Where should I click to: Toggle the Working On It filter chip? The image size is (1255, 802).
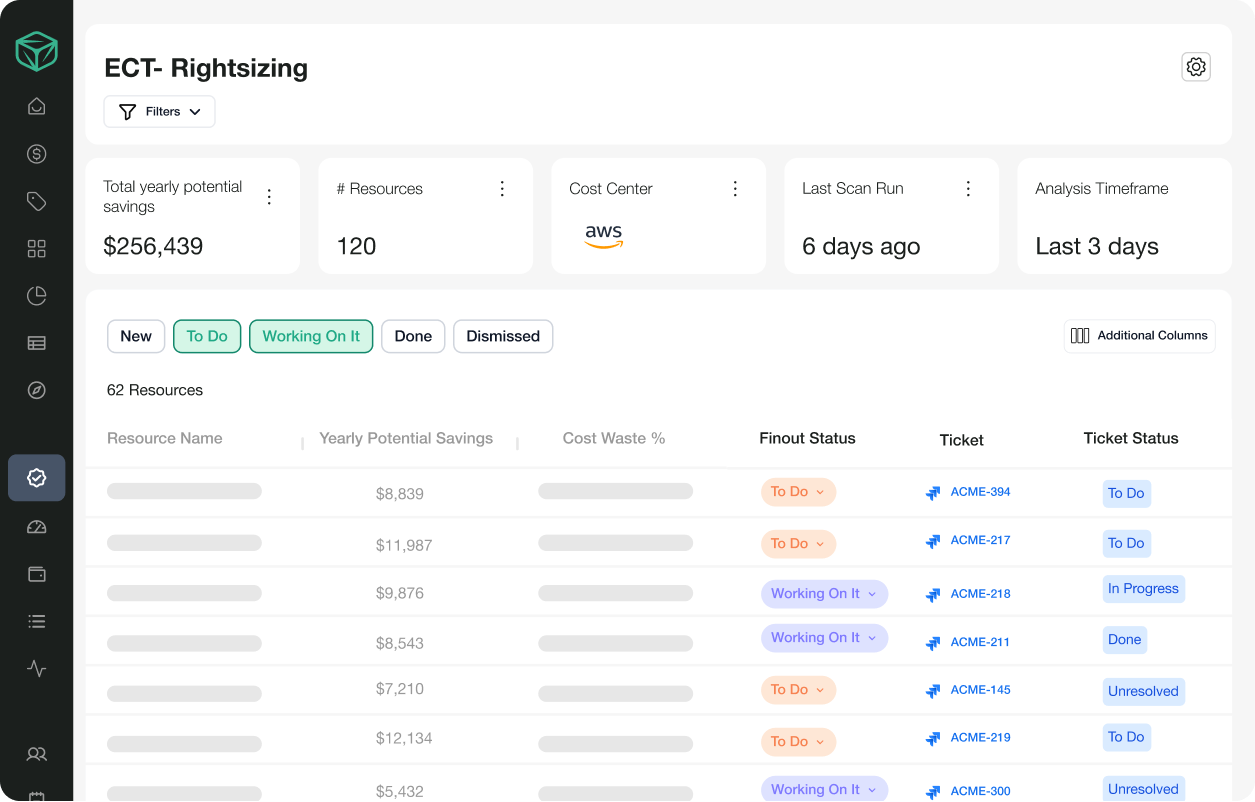click(x=311, y=336)
